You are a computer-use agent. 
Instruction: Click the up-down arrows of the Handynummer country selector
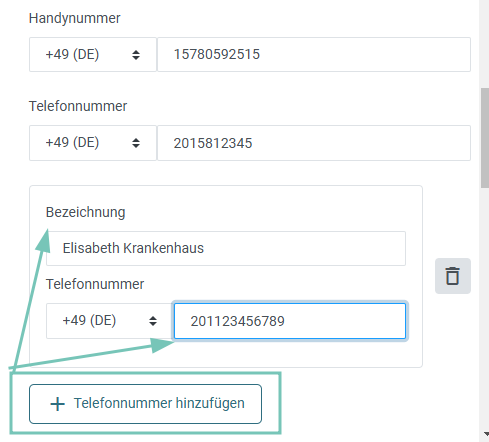(136, 55)
